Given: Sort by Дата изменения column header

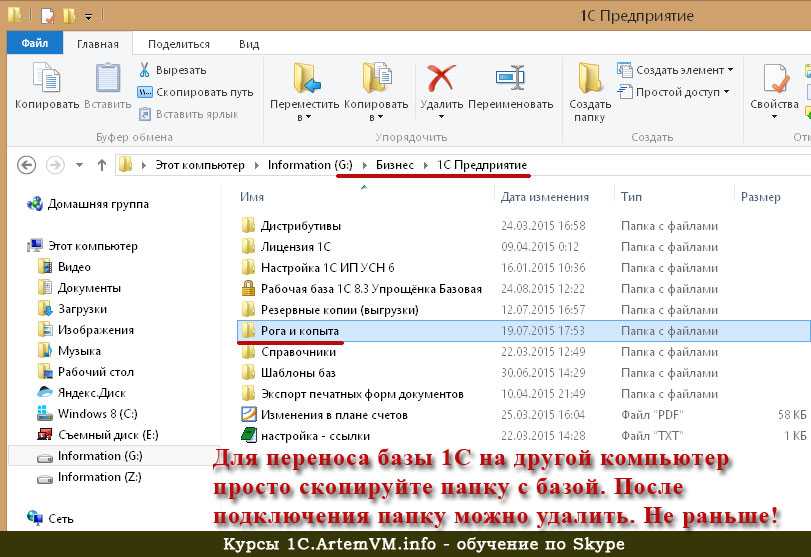Looking at the screenshot, I should 545,197.
